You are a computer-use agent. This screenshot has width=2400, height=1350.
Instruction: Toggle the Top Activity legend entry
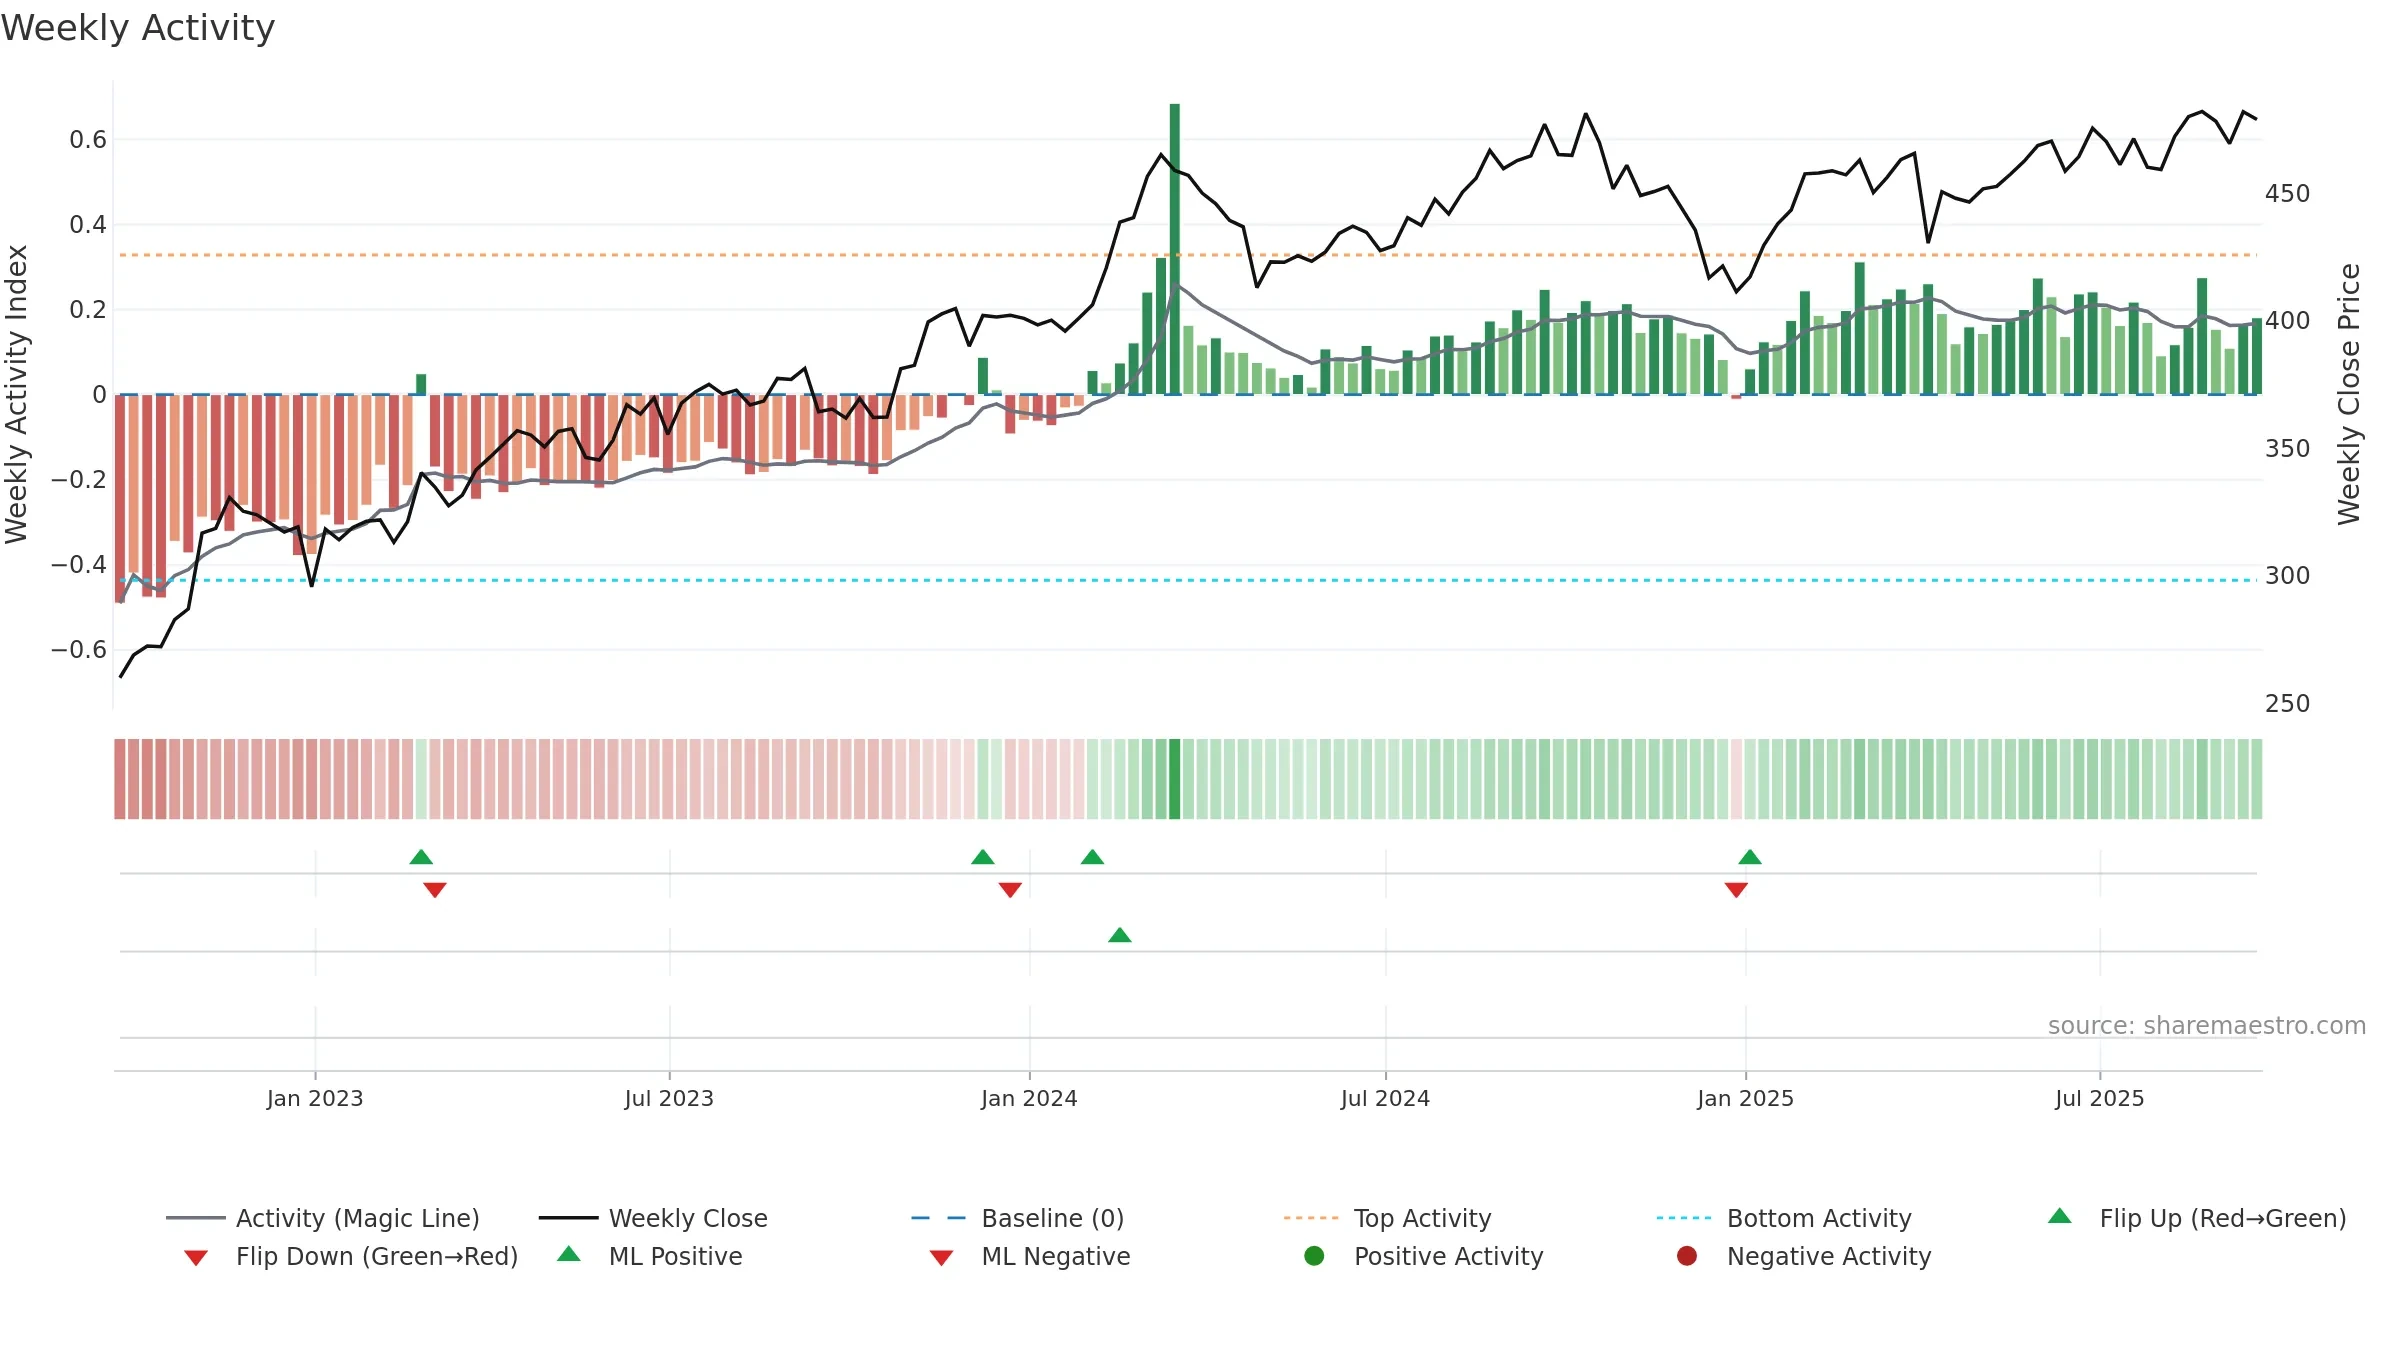click(x=1387, y=1218)
